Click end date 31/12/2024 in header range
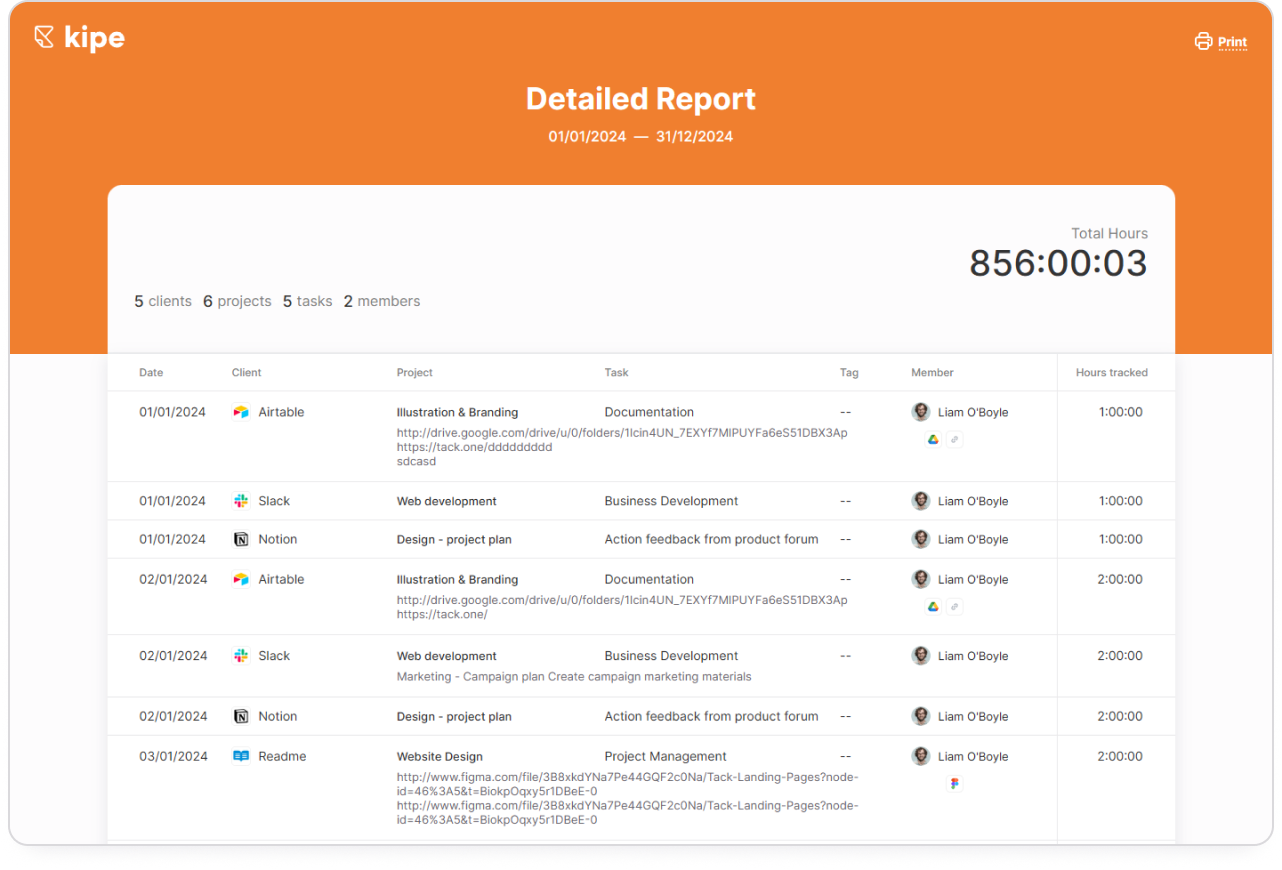This screenshot has width=1282, height=870. 695,136
